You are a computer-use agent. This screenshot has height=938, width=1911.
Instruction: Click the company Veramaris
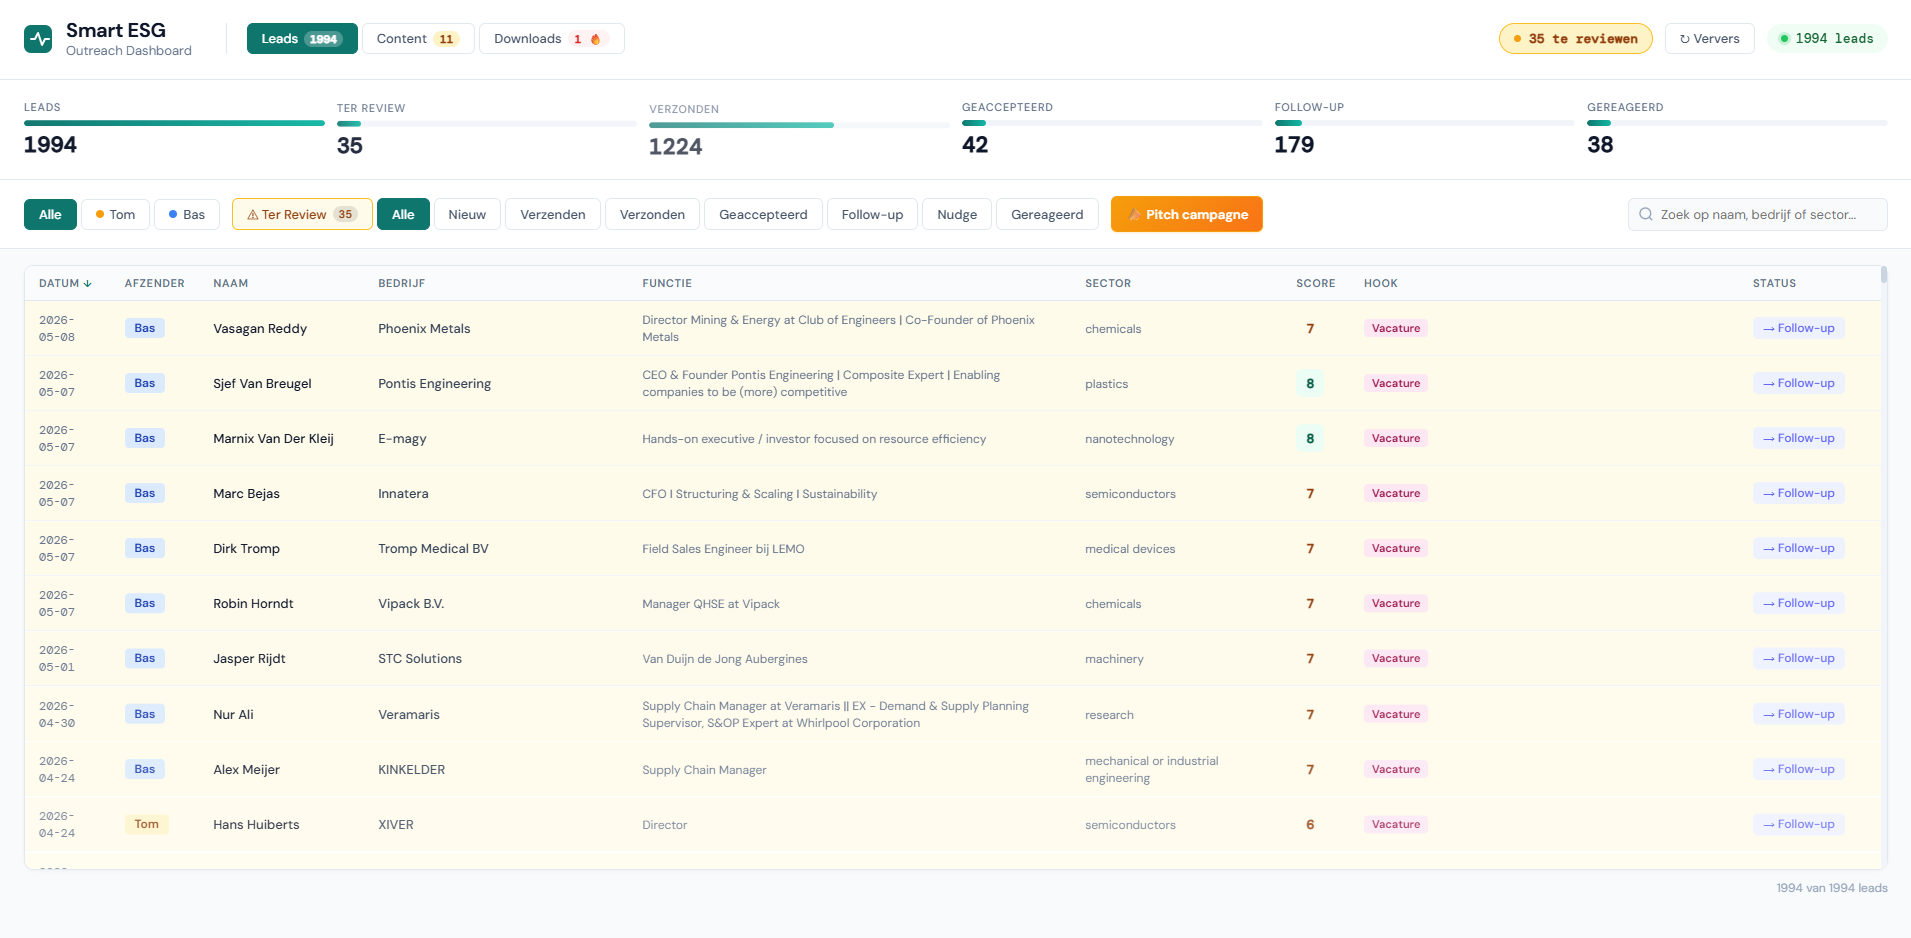click(408, 714)
